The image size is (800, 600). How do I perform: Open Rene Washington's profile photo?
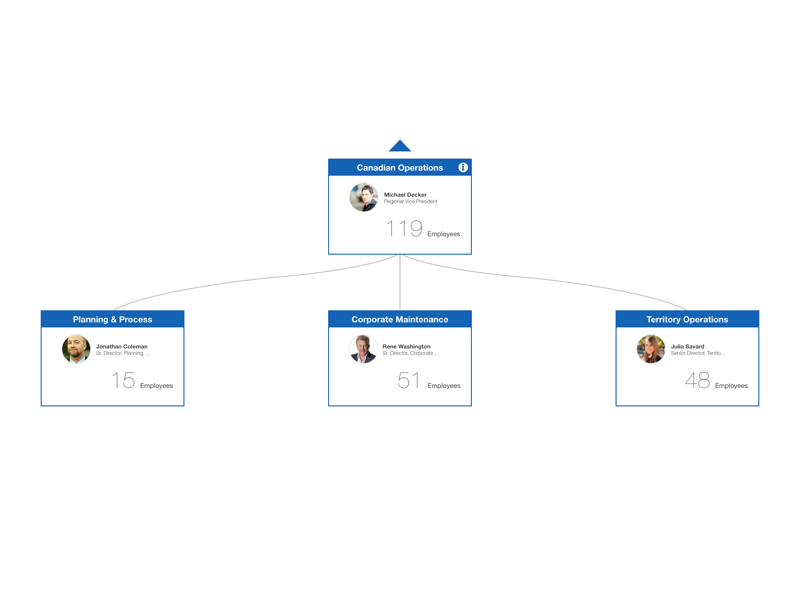(363, 349)
